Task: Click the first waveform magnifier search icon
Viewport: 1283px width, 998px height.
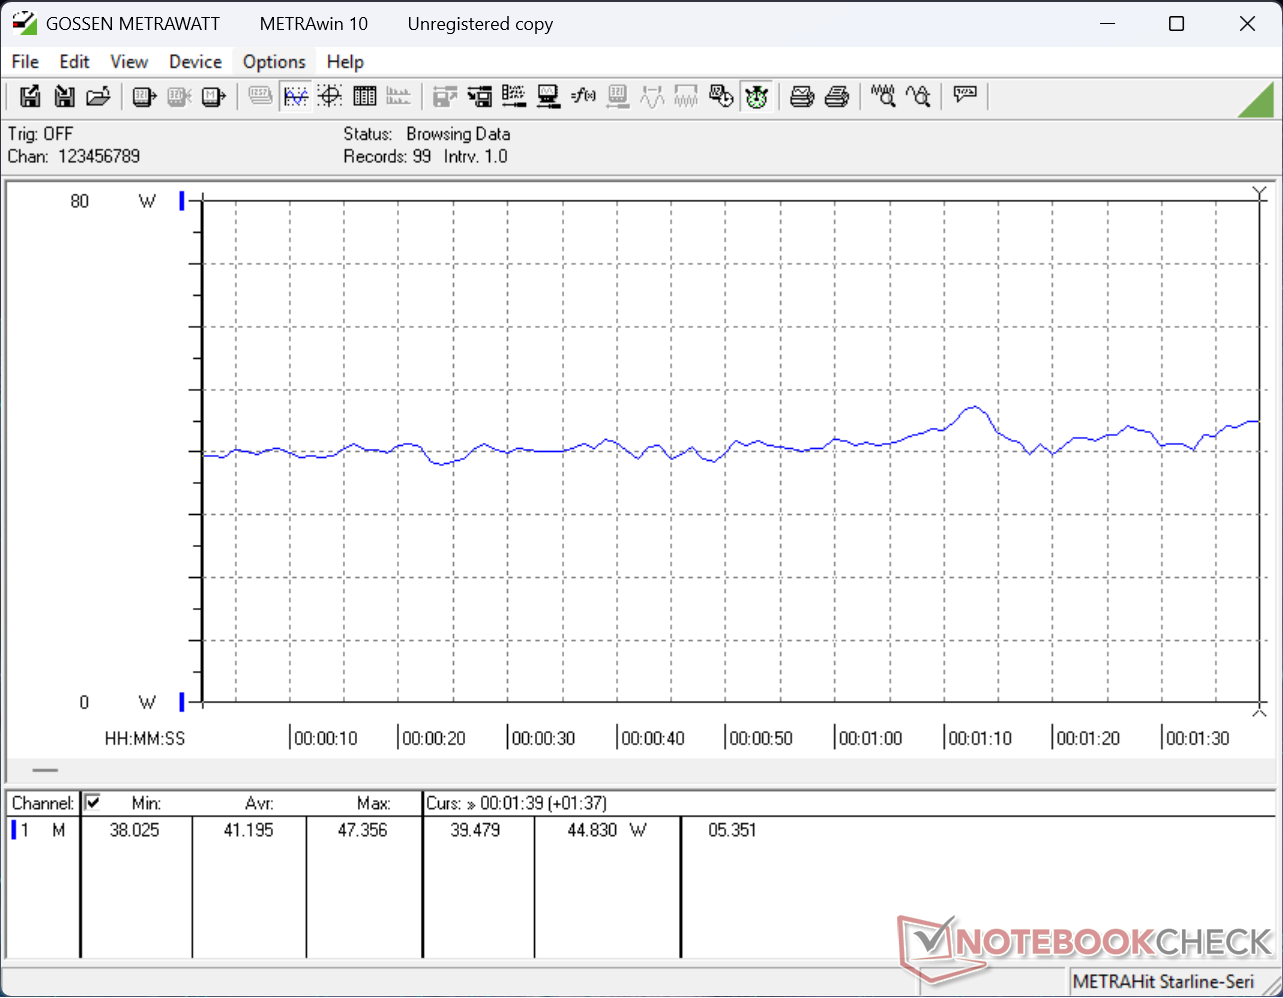Action: 882,96
